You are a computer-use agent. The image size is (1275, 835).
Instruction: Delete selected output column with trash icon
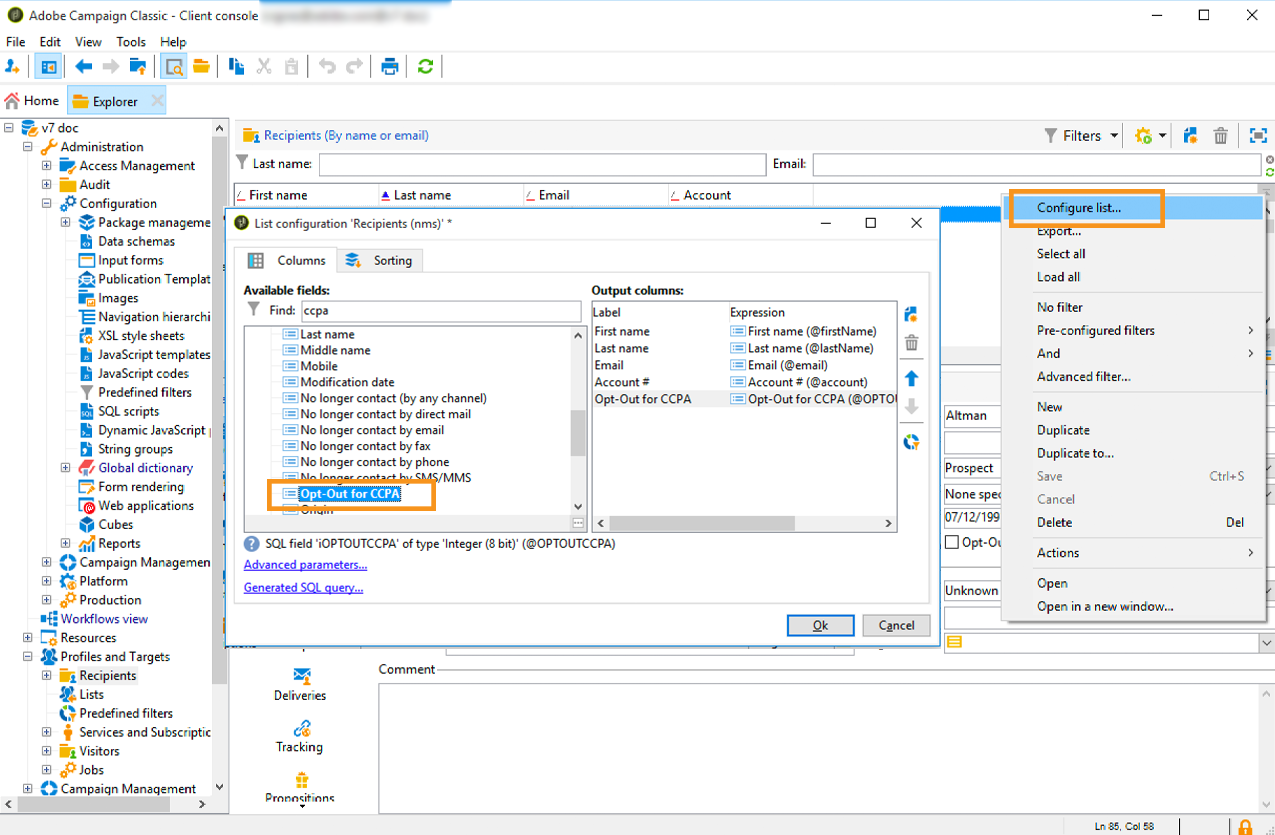click(911, 344)
